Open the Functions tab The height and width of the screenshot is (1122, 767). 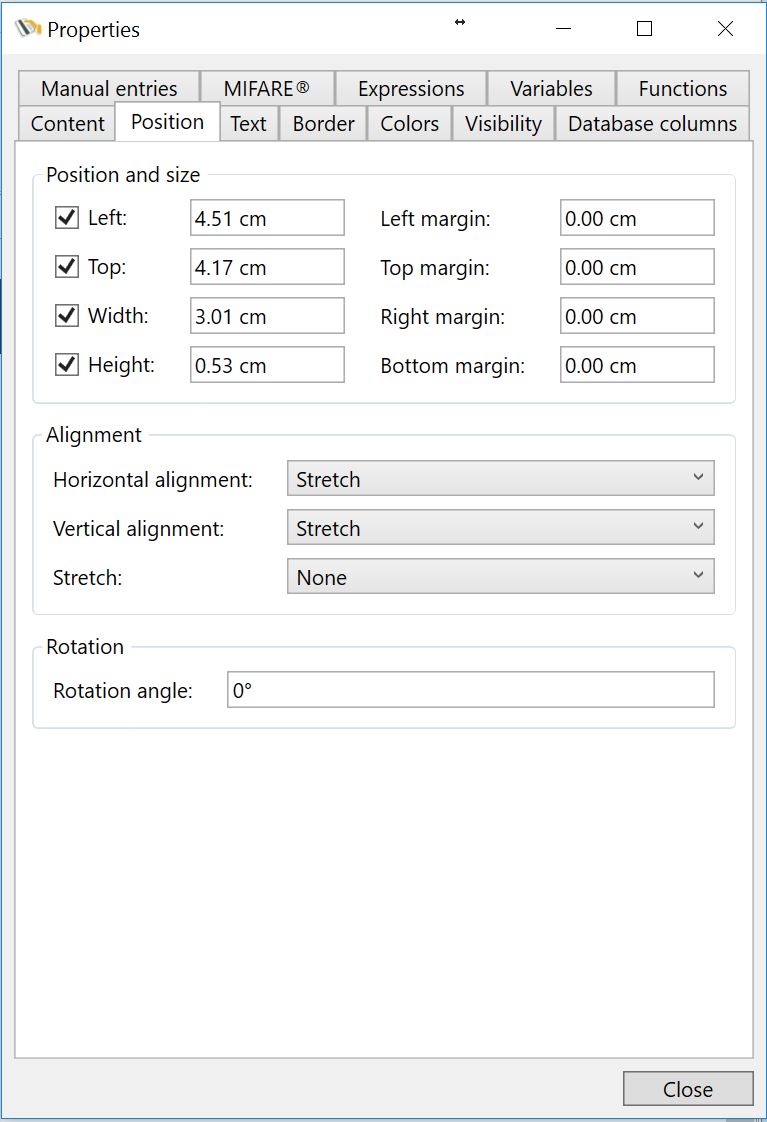[x=683, y=89]
